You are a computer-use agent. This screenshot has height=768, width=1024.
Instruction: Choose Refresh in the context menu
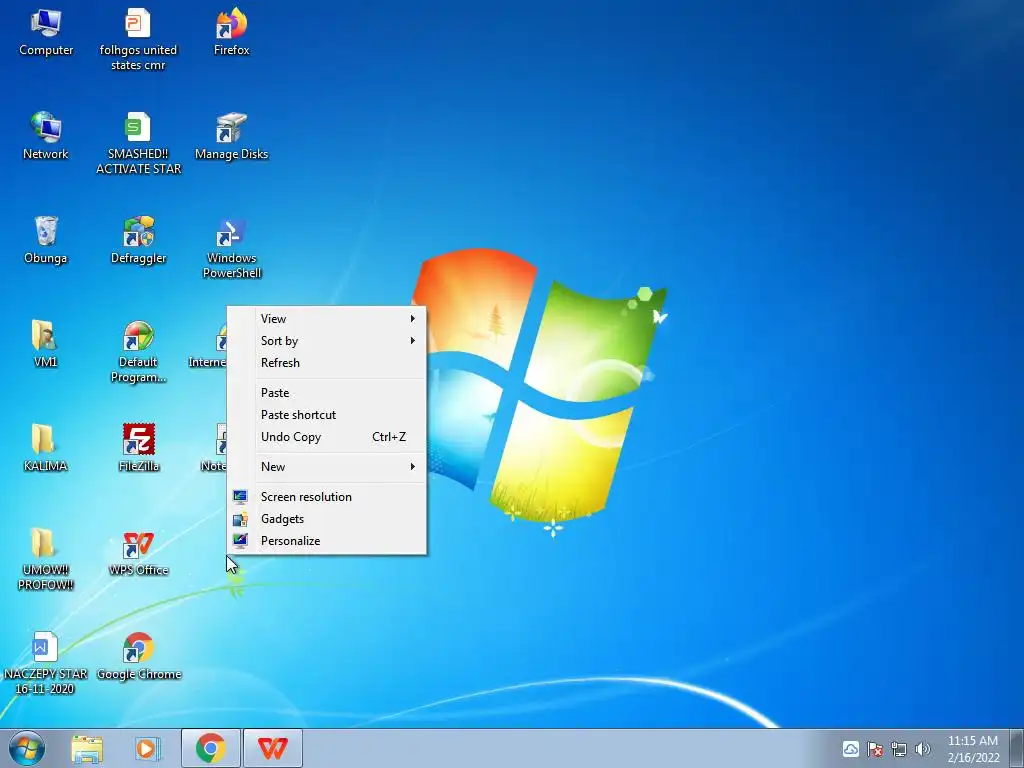click(327, 363)
